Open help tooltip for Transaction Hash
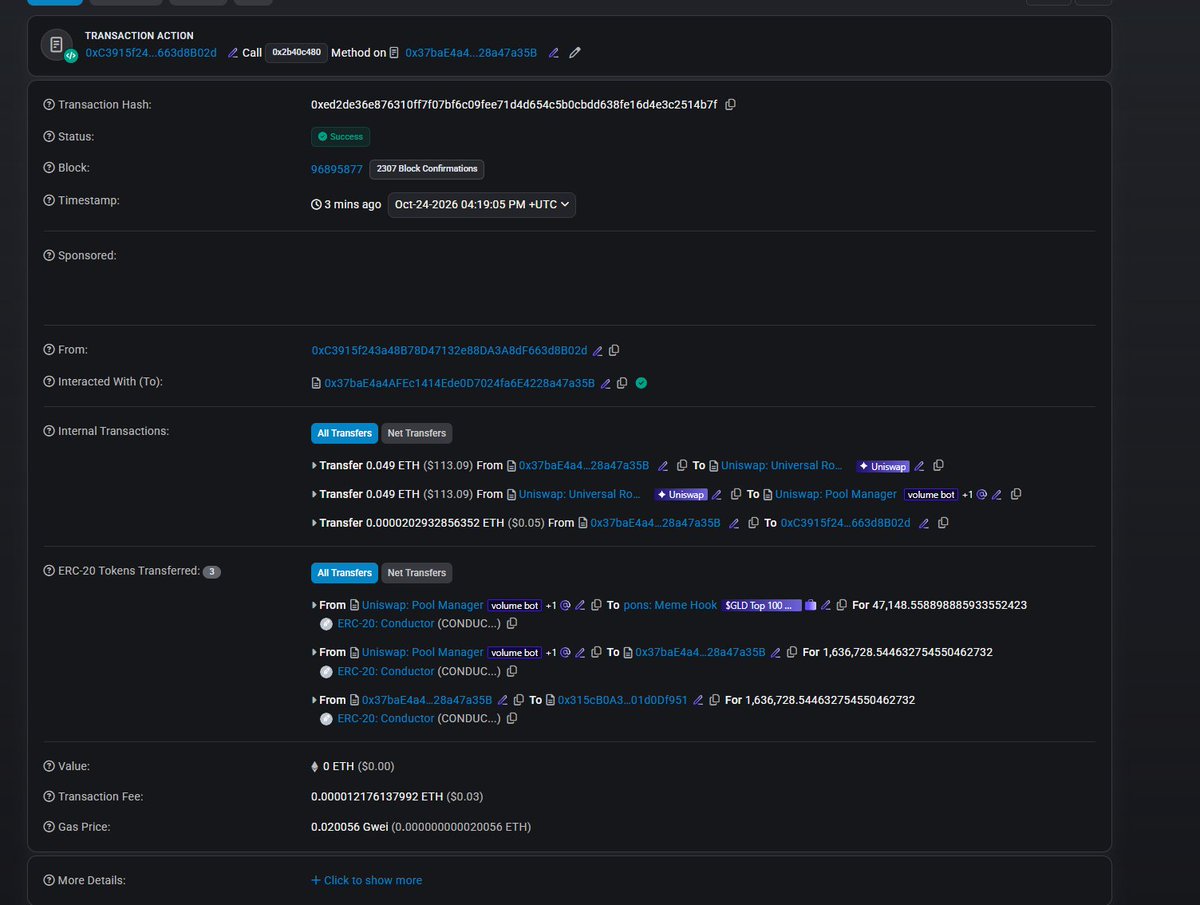The image size is (1200, 905). [x=49, y=105]
